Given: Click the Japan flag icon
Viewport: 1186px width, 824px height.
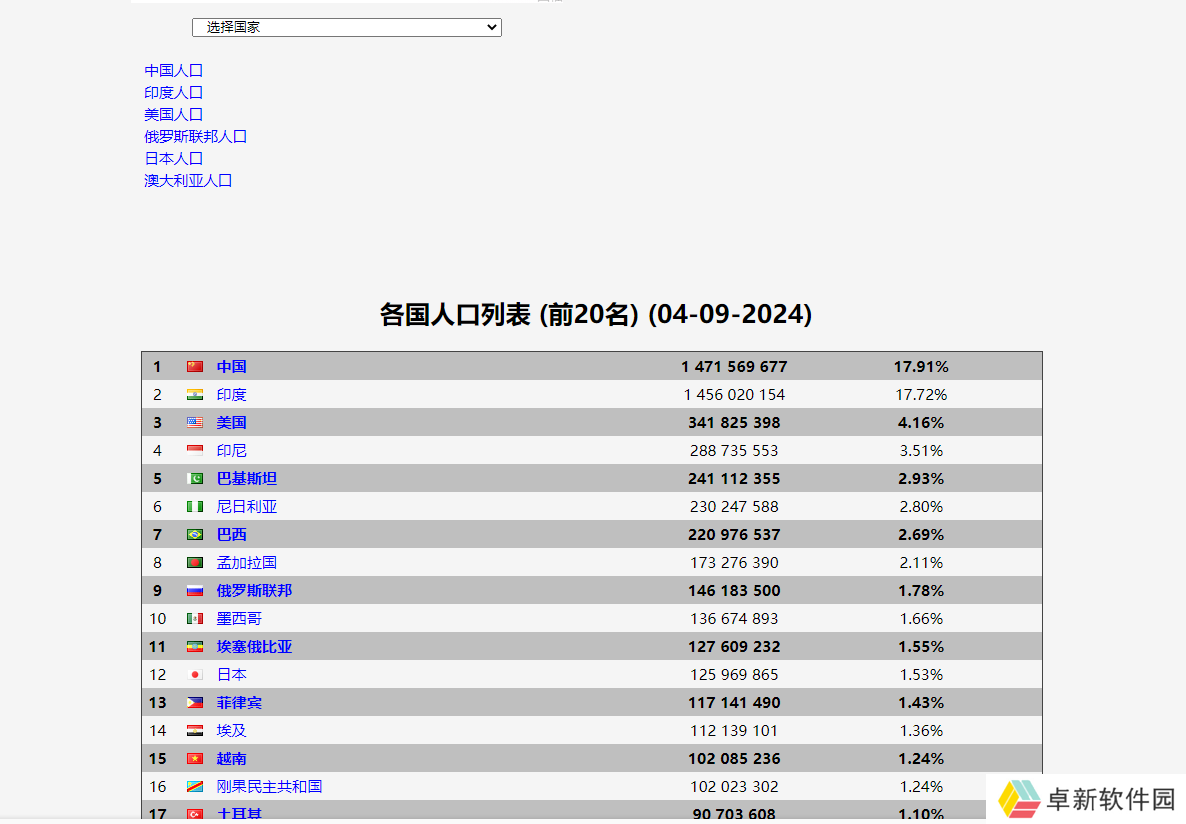Looking at the screenshot, I should (195, 675).
